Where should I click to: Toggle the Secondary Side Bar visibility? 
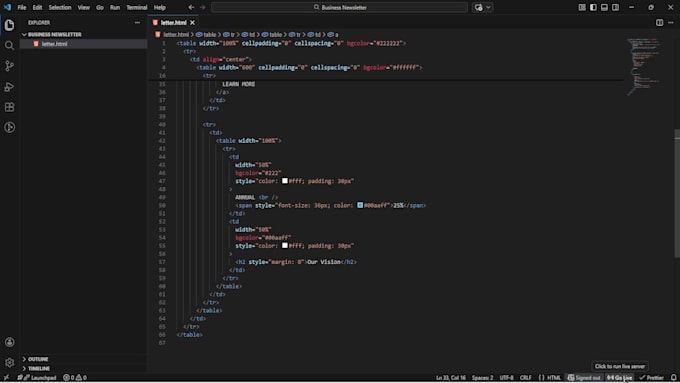click(x=615, y=7)
